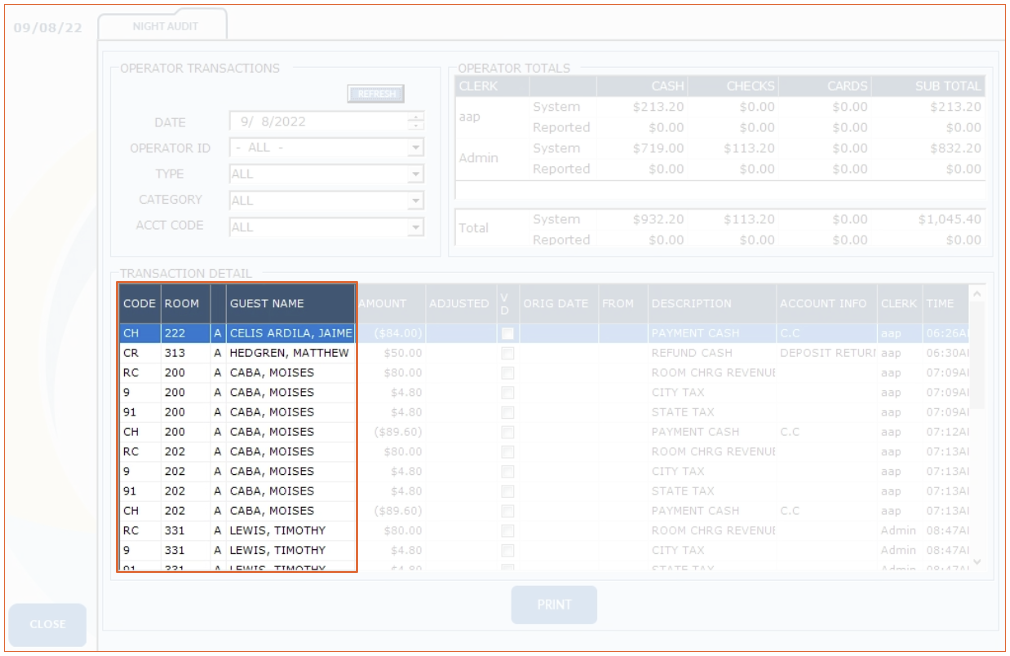
Task: Click the DATE input field
Action: tap(317, 122)
